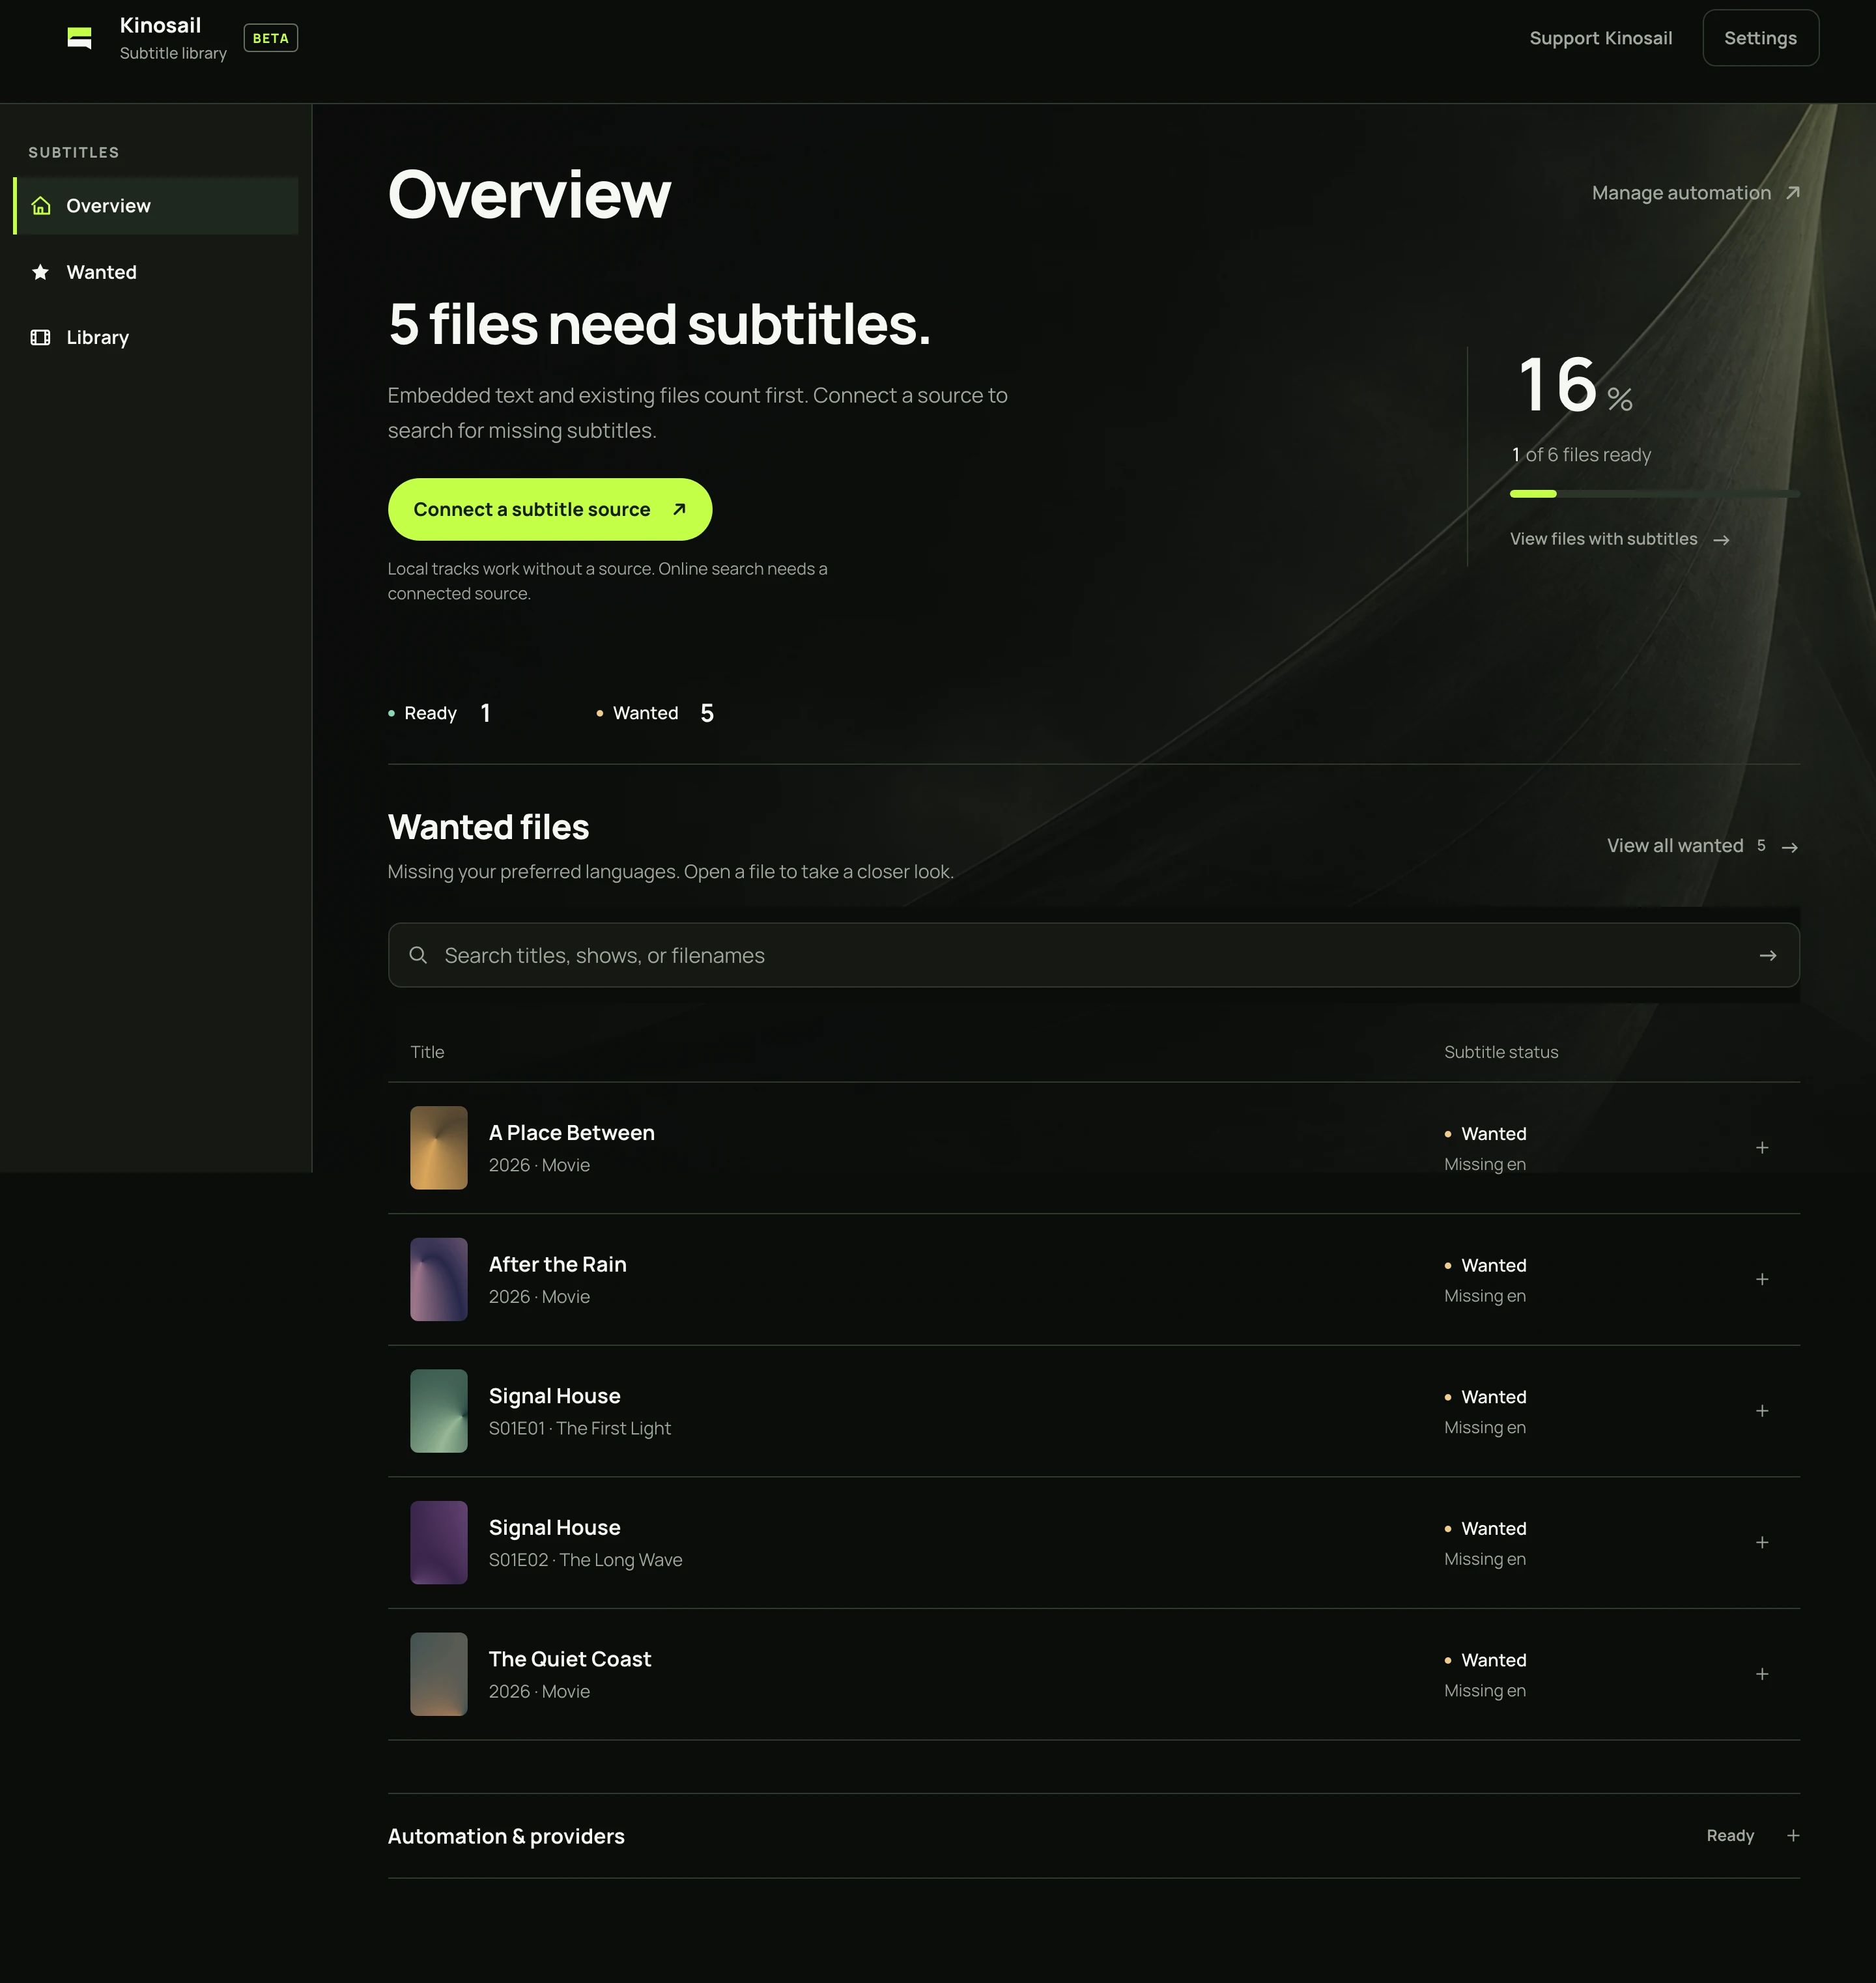The image size is (1876, 1983).
Task: Click the After the Rain title
Action: pos(557,1264)
